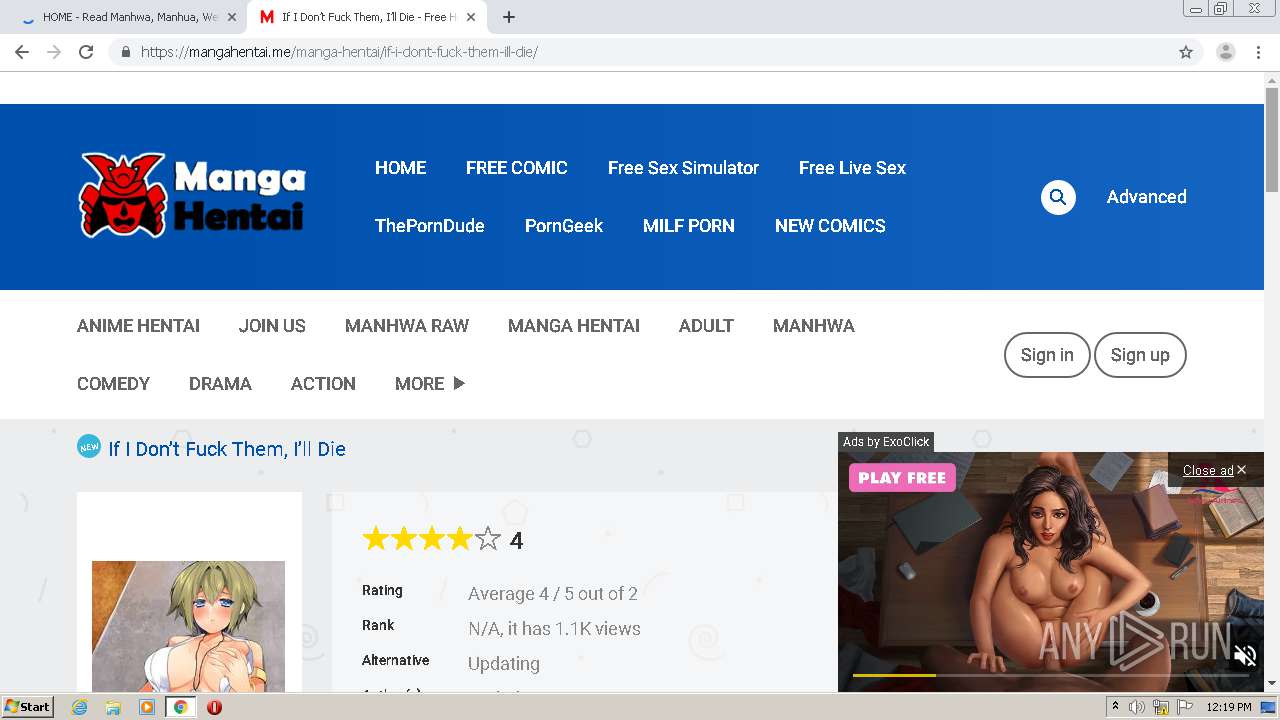Click the tray network icon

(1161, 707)
